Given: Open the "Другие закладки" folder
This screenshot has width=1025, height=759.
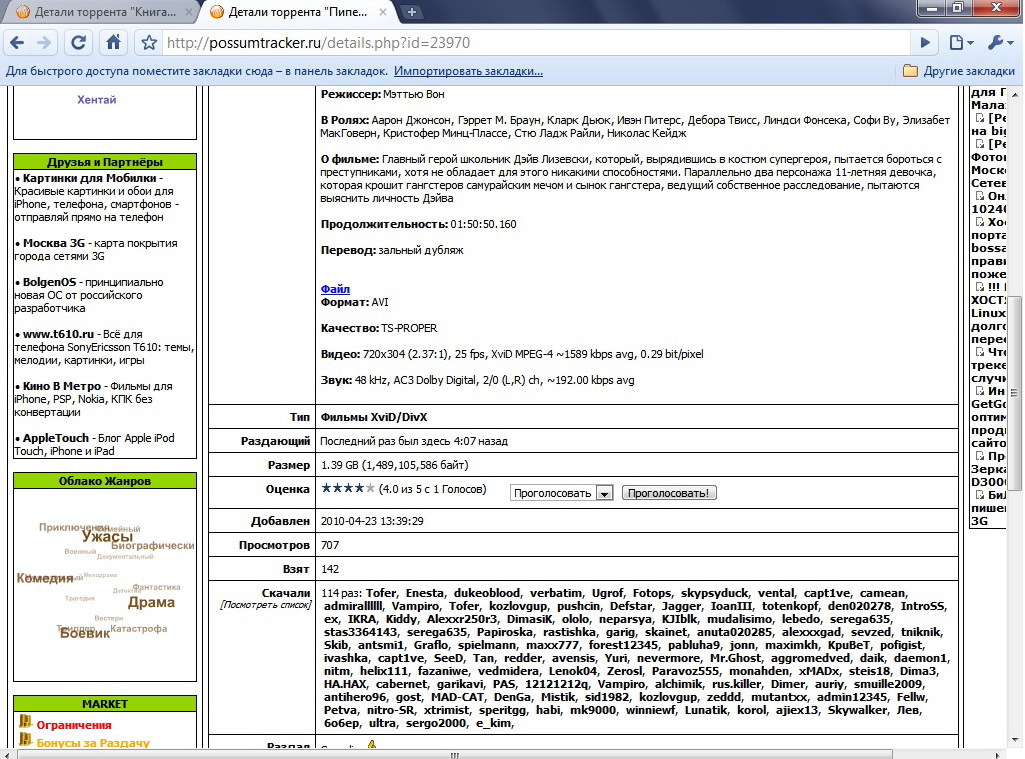Looking at the screenshot, I should 959,71.
